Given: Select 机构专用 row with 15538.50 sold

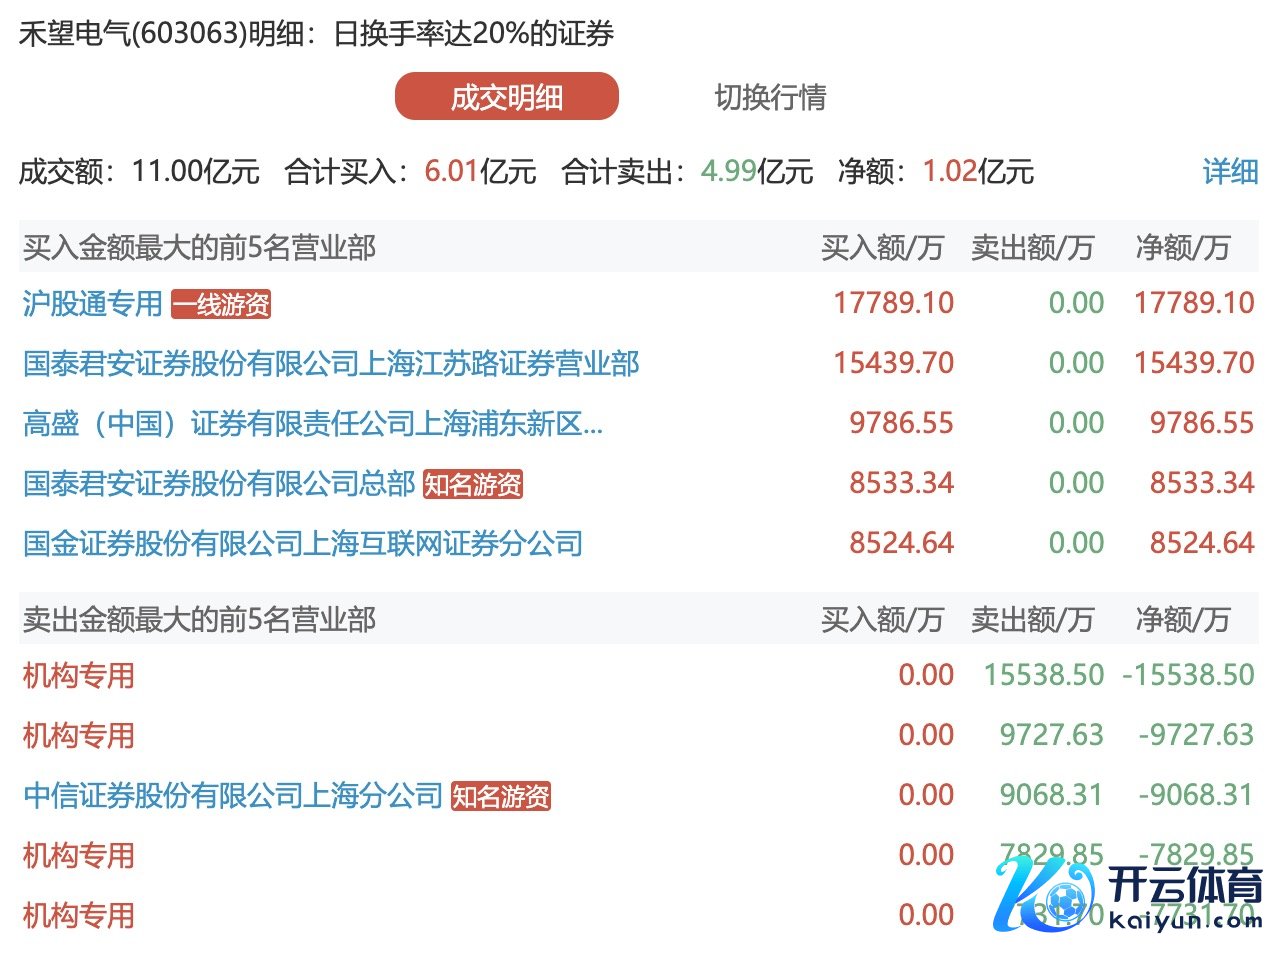Looking at the screenshot, I should point(79,675).
